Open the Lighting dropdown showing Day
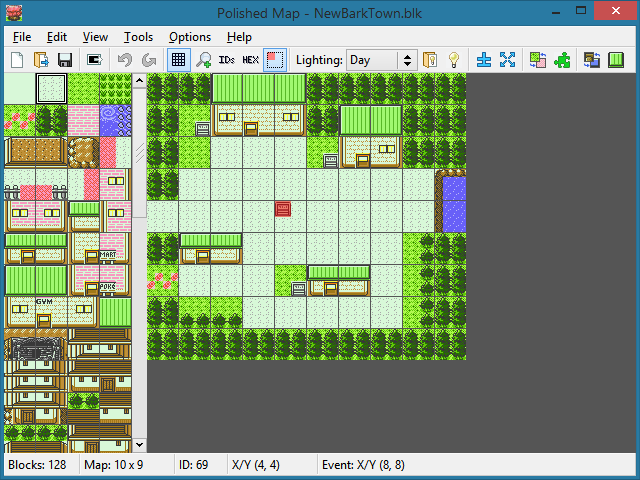Screen dimensions: 640x480 pos(382,60)
